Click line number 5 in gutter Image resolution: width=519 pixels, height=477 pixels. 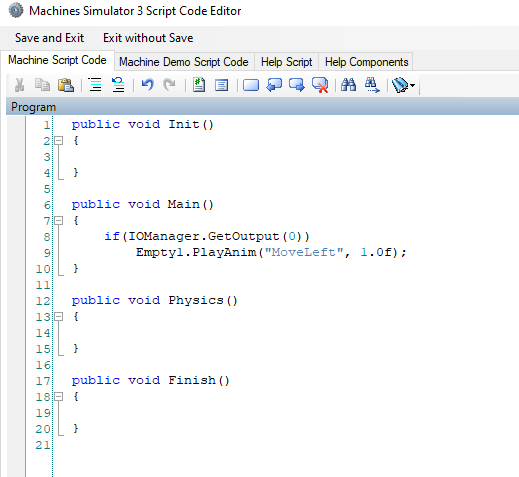coord(47,189)
